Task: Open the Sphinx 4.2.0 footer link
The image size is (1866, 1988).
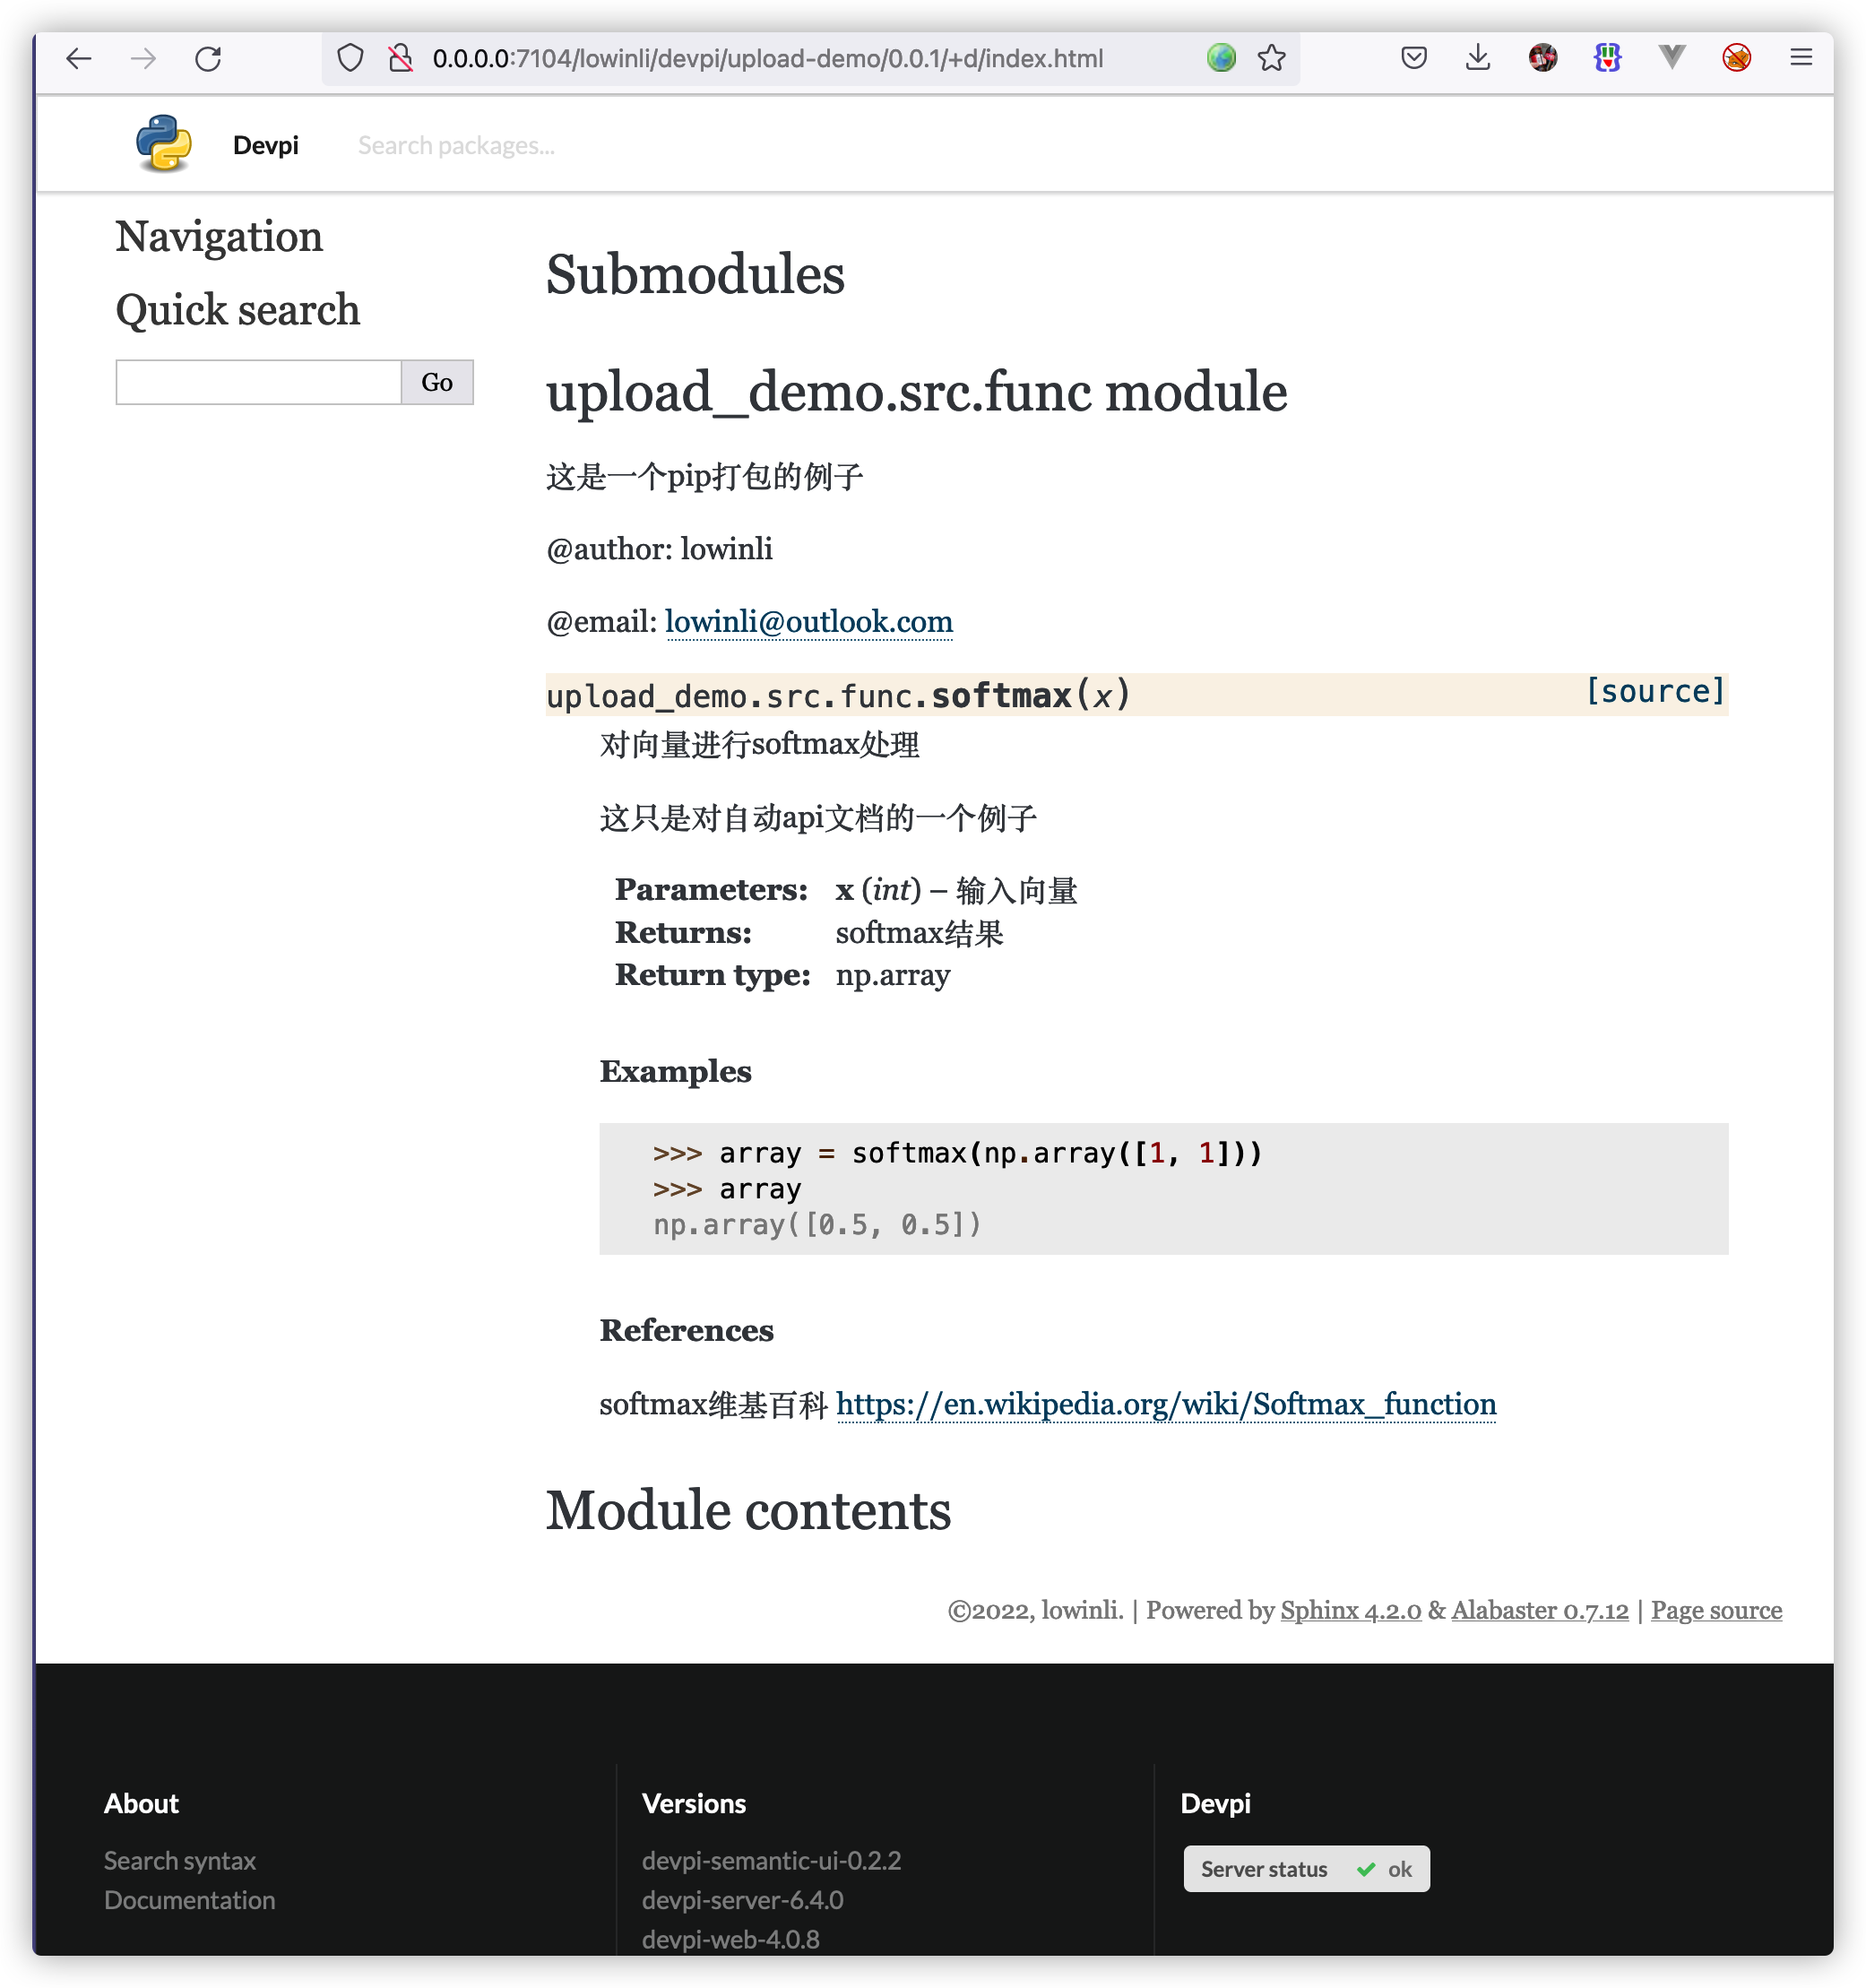Action: coord(1350,1610)
